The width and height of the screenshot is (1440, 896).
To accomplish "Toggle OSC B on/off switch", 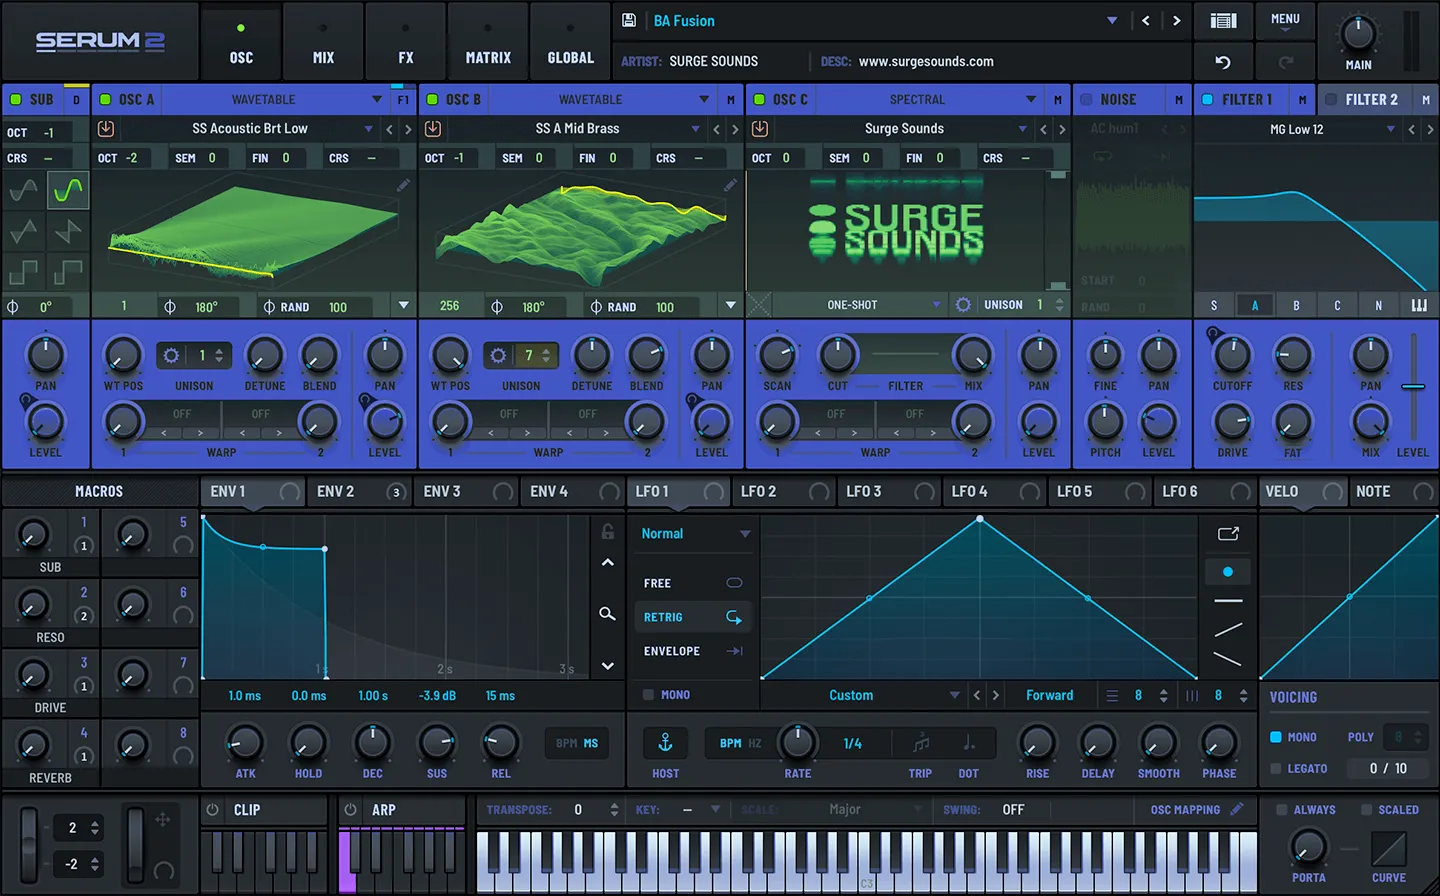I will tap(432, 99).
